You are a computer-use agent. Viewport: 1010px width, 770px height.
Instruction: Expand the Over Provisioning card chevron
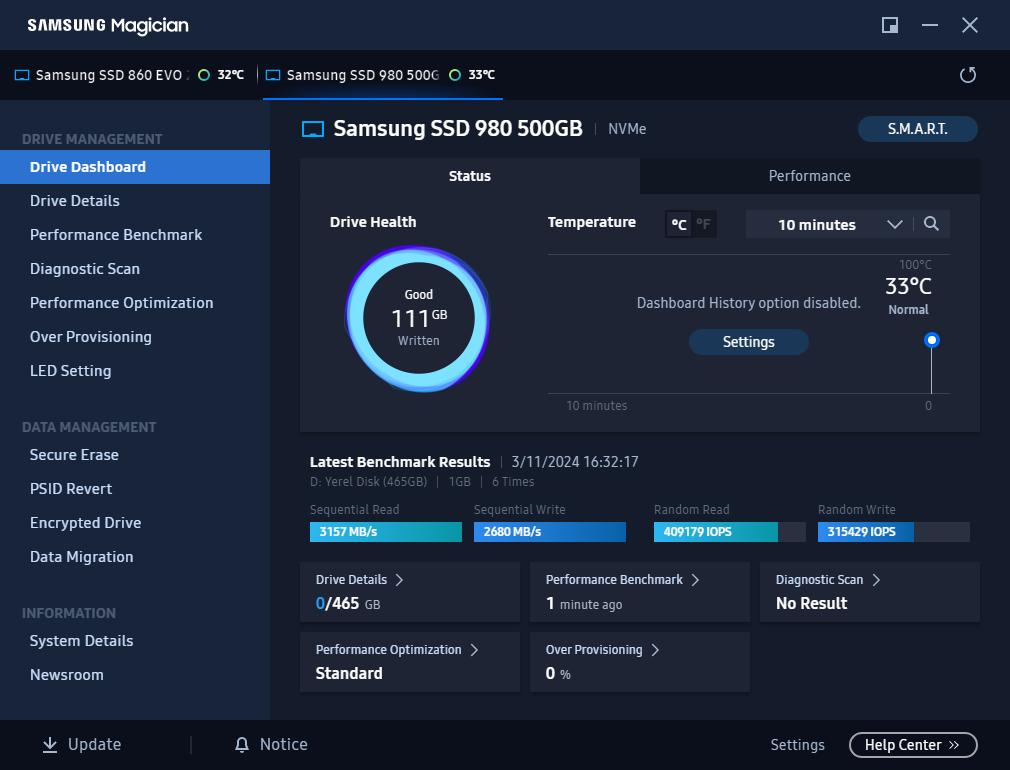tap(655, 650)
